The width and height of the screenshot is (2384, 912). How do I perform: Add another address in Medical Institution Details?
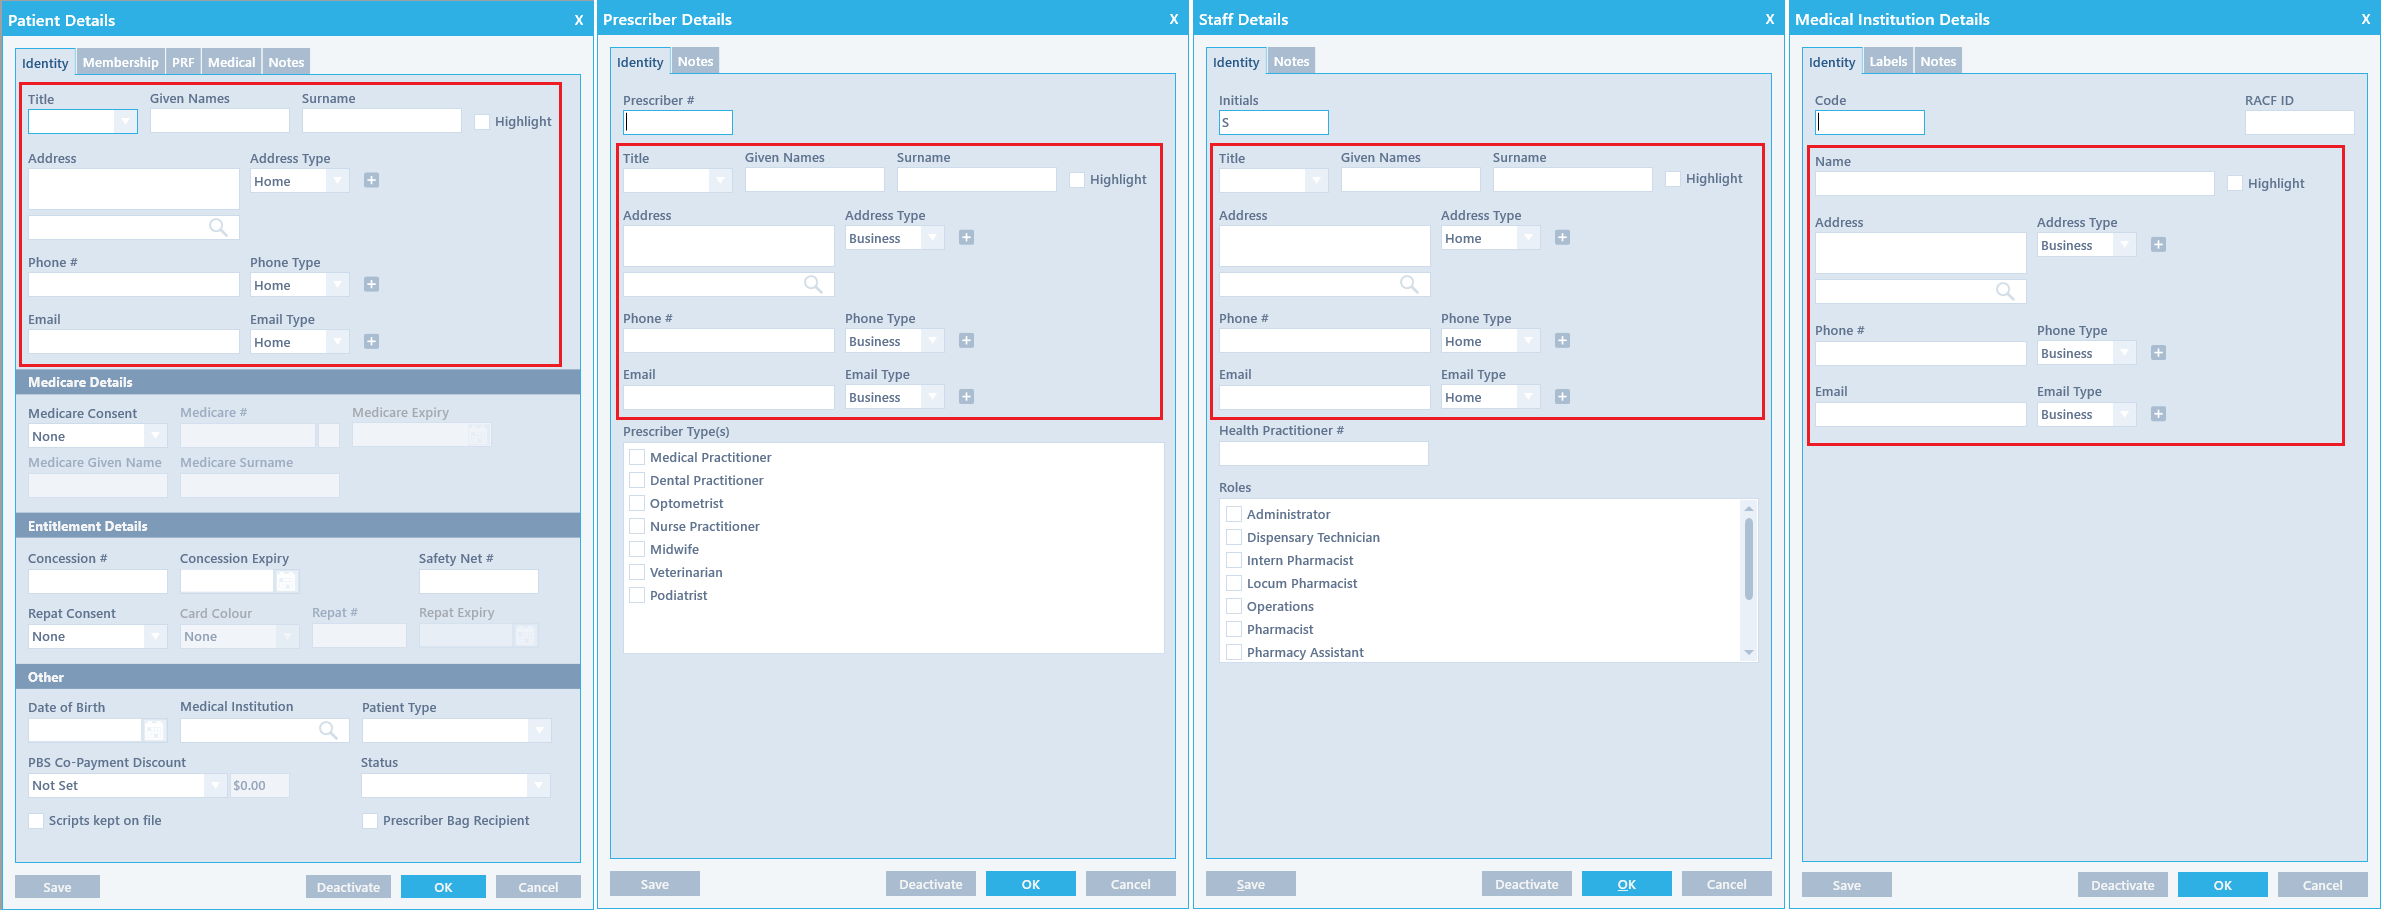[2158, 245]
